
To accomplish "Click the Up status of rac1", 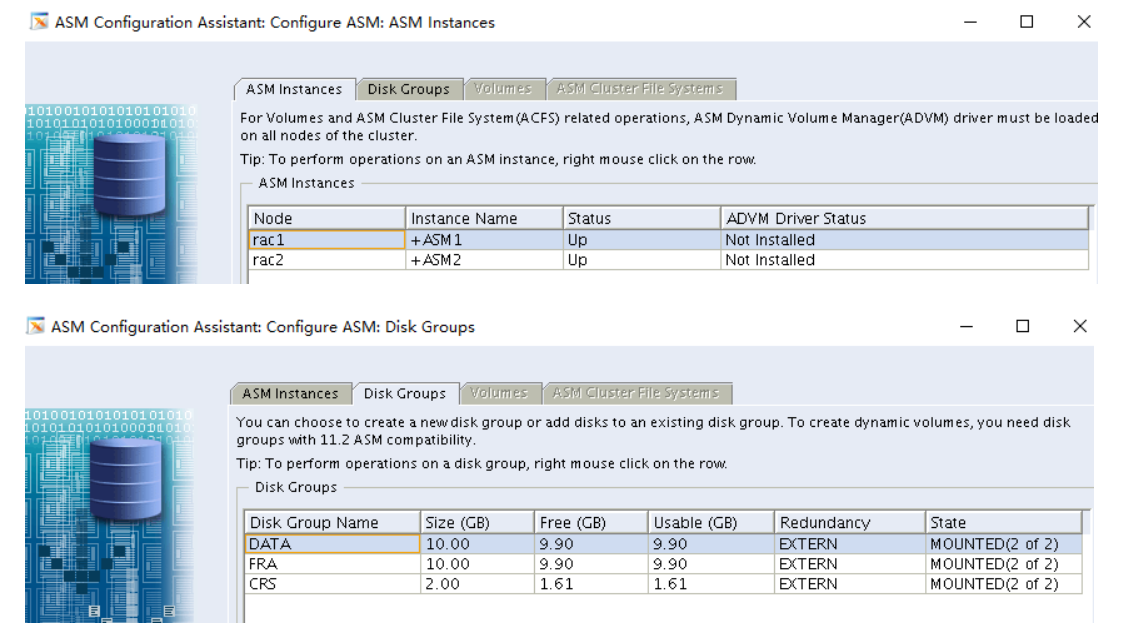I will (641, 240).
